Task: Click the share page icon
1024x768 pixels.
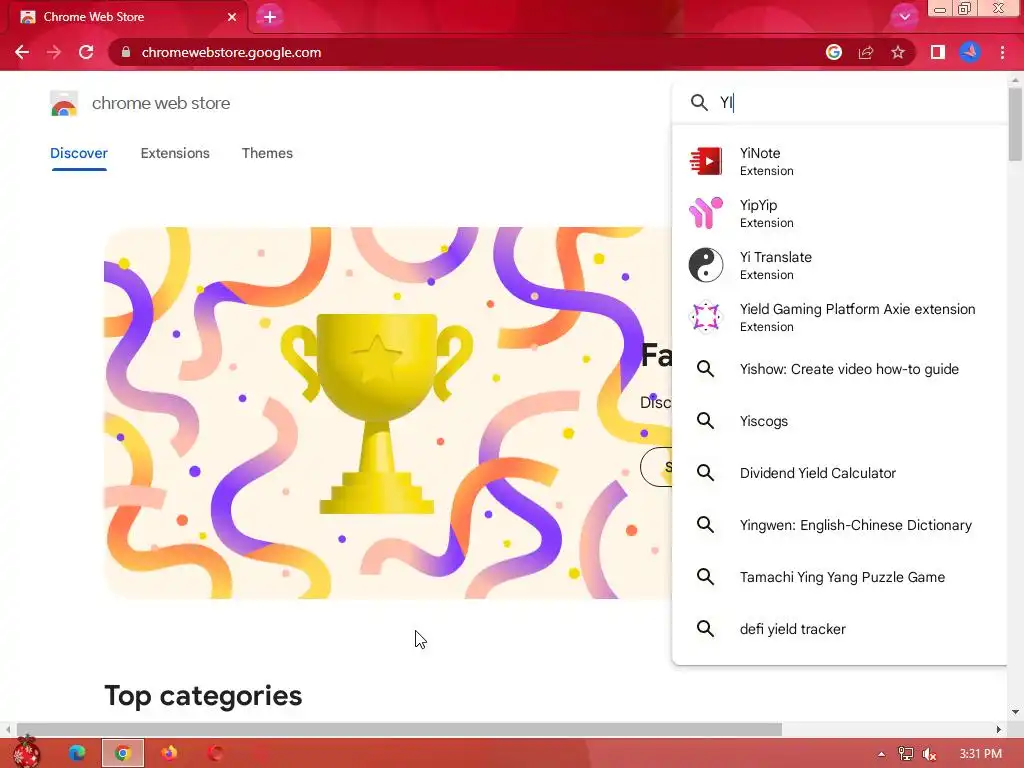Action: point(866,52)
